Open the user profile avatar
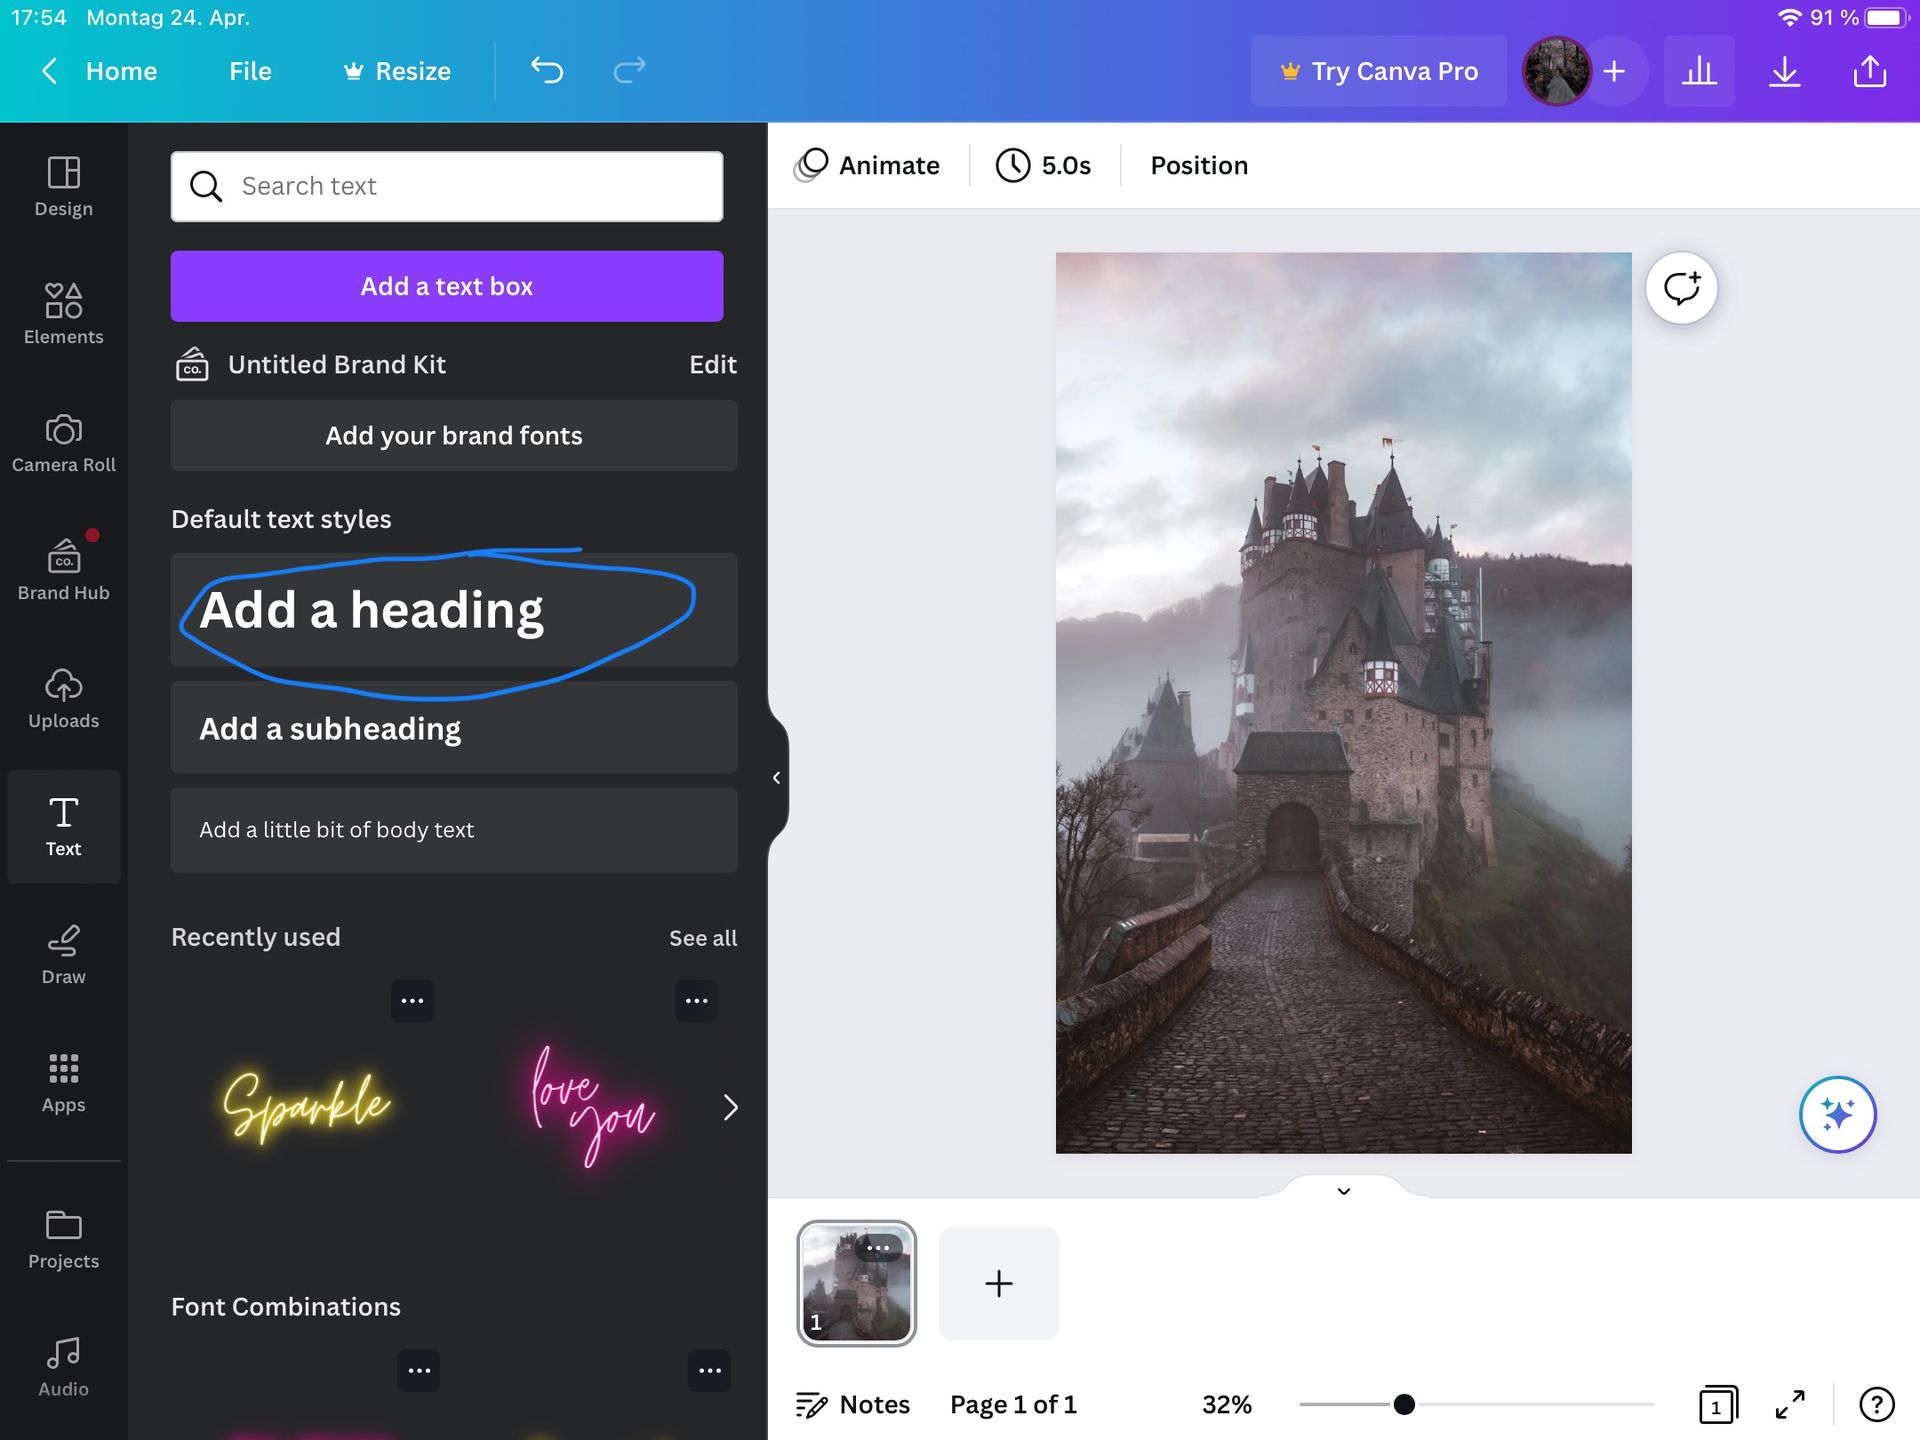Viewport: 1920px width, 1440px height. tap(1556, 71)
